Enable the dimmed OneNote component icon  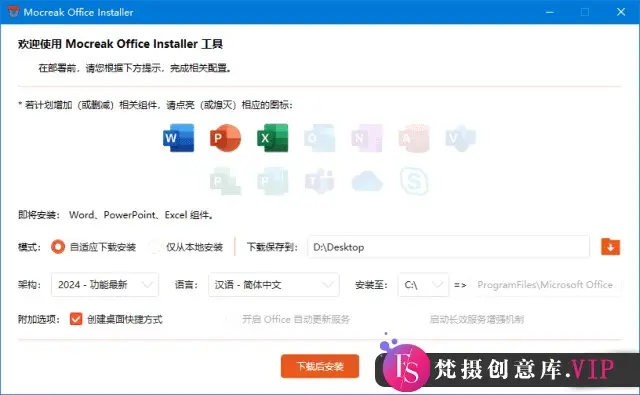click(x=367, y=138)
